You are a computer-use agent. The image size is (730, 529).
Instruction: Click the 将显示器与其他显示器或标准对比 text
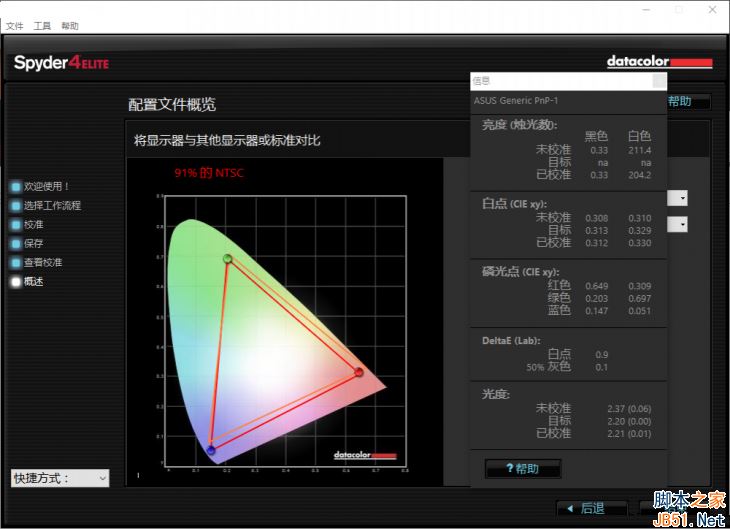[227, 140]
